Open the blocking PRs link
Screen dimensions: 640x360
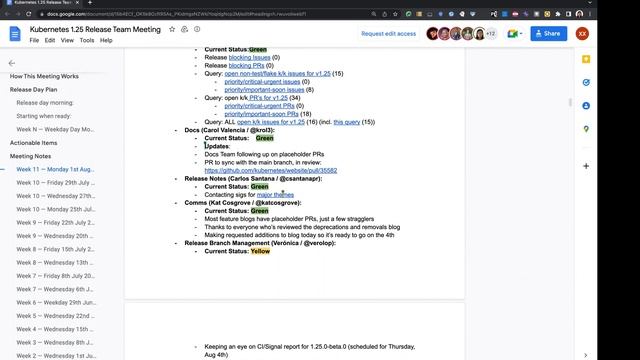pos(247,65)
